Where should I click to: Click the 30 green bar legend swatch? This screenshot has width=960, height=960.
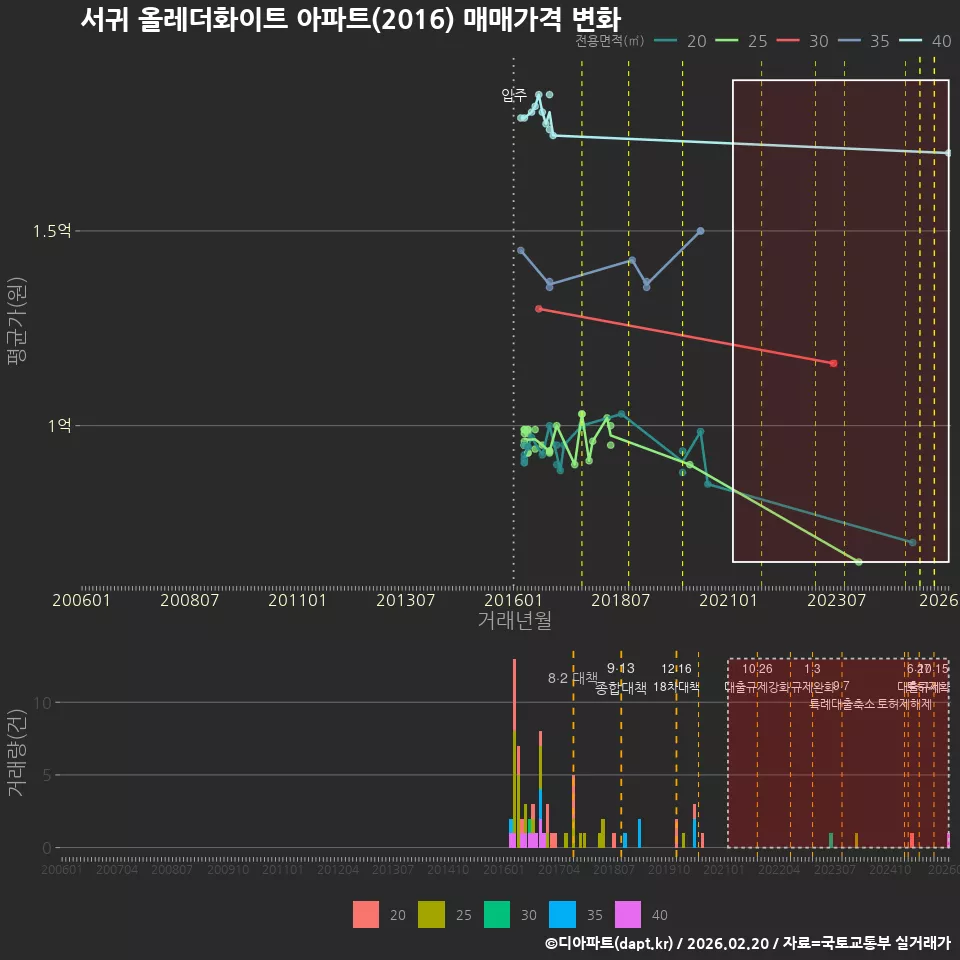pyautogui.click(x=497, y=915)
